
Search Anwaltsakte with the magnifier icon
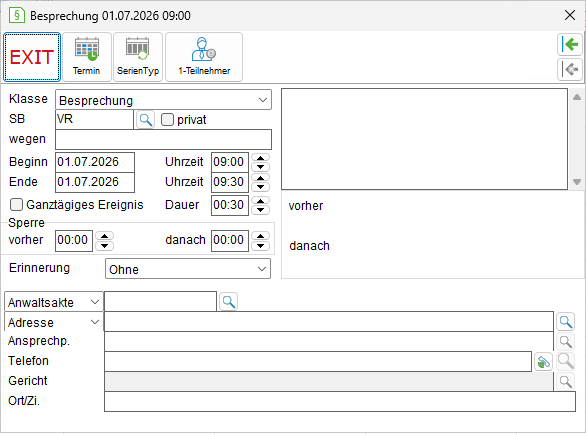229,302
